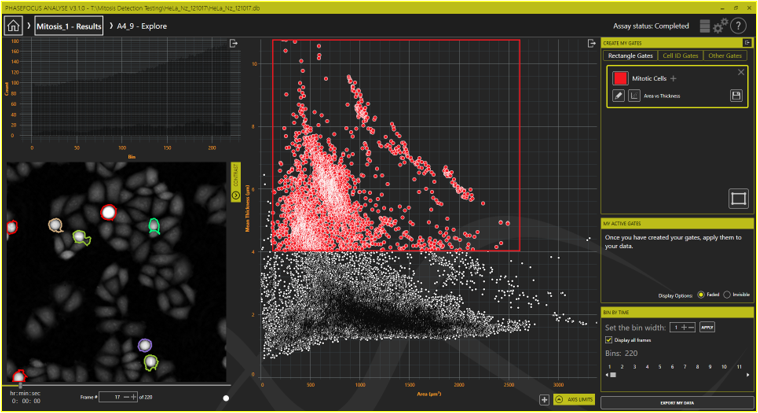Collapse the Create My Gates panel
Viewport: 758px width, 413px height.
pos(746,43)
